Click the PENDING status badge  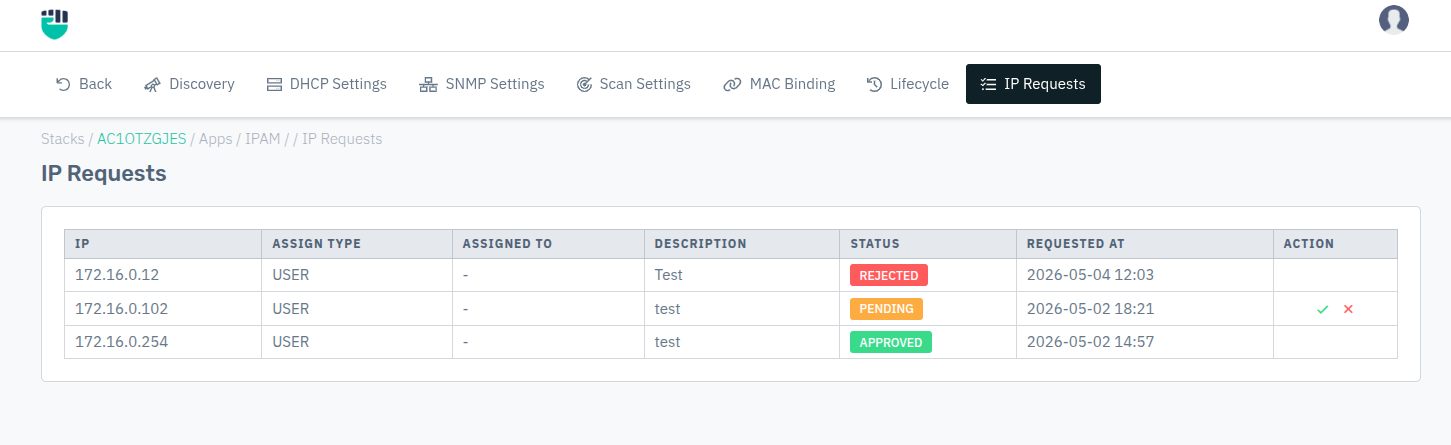click(886, 309)
